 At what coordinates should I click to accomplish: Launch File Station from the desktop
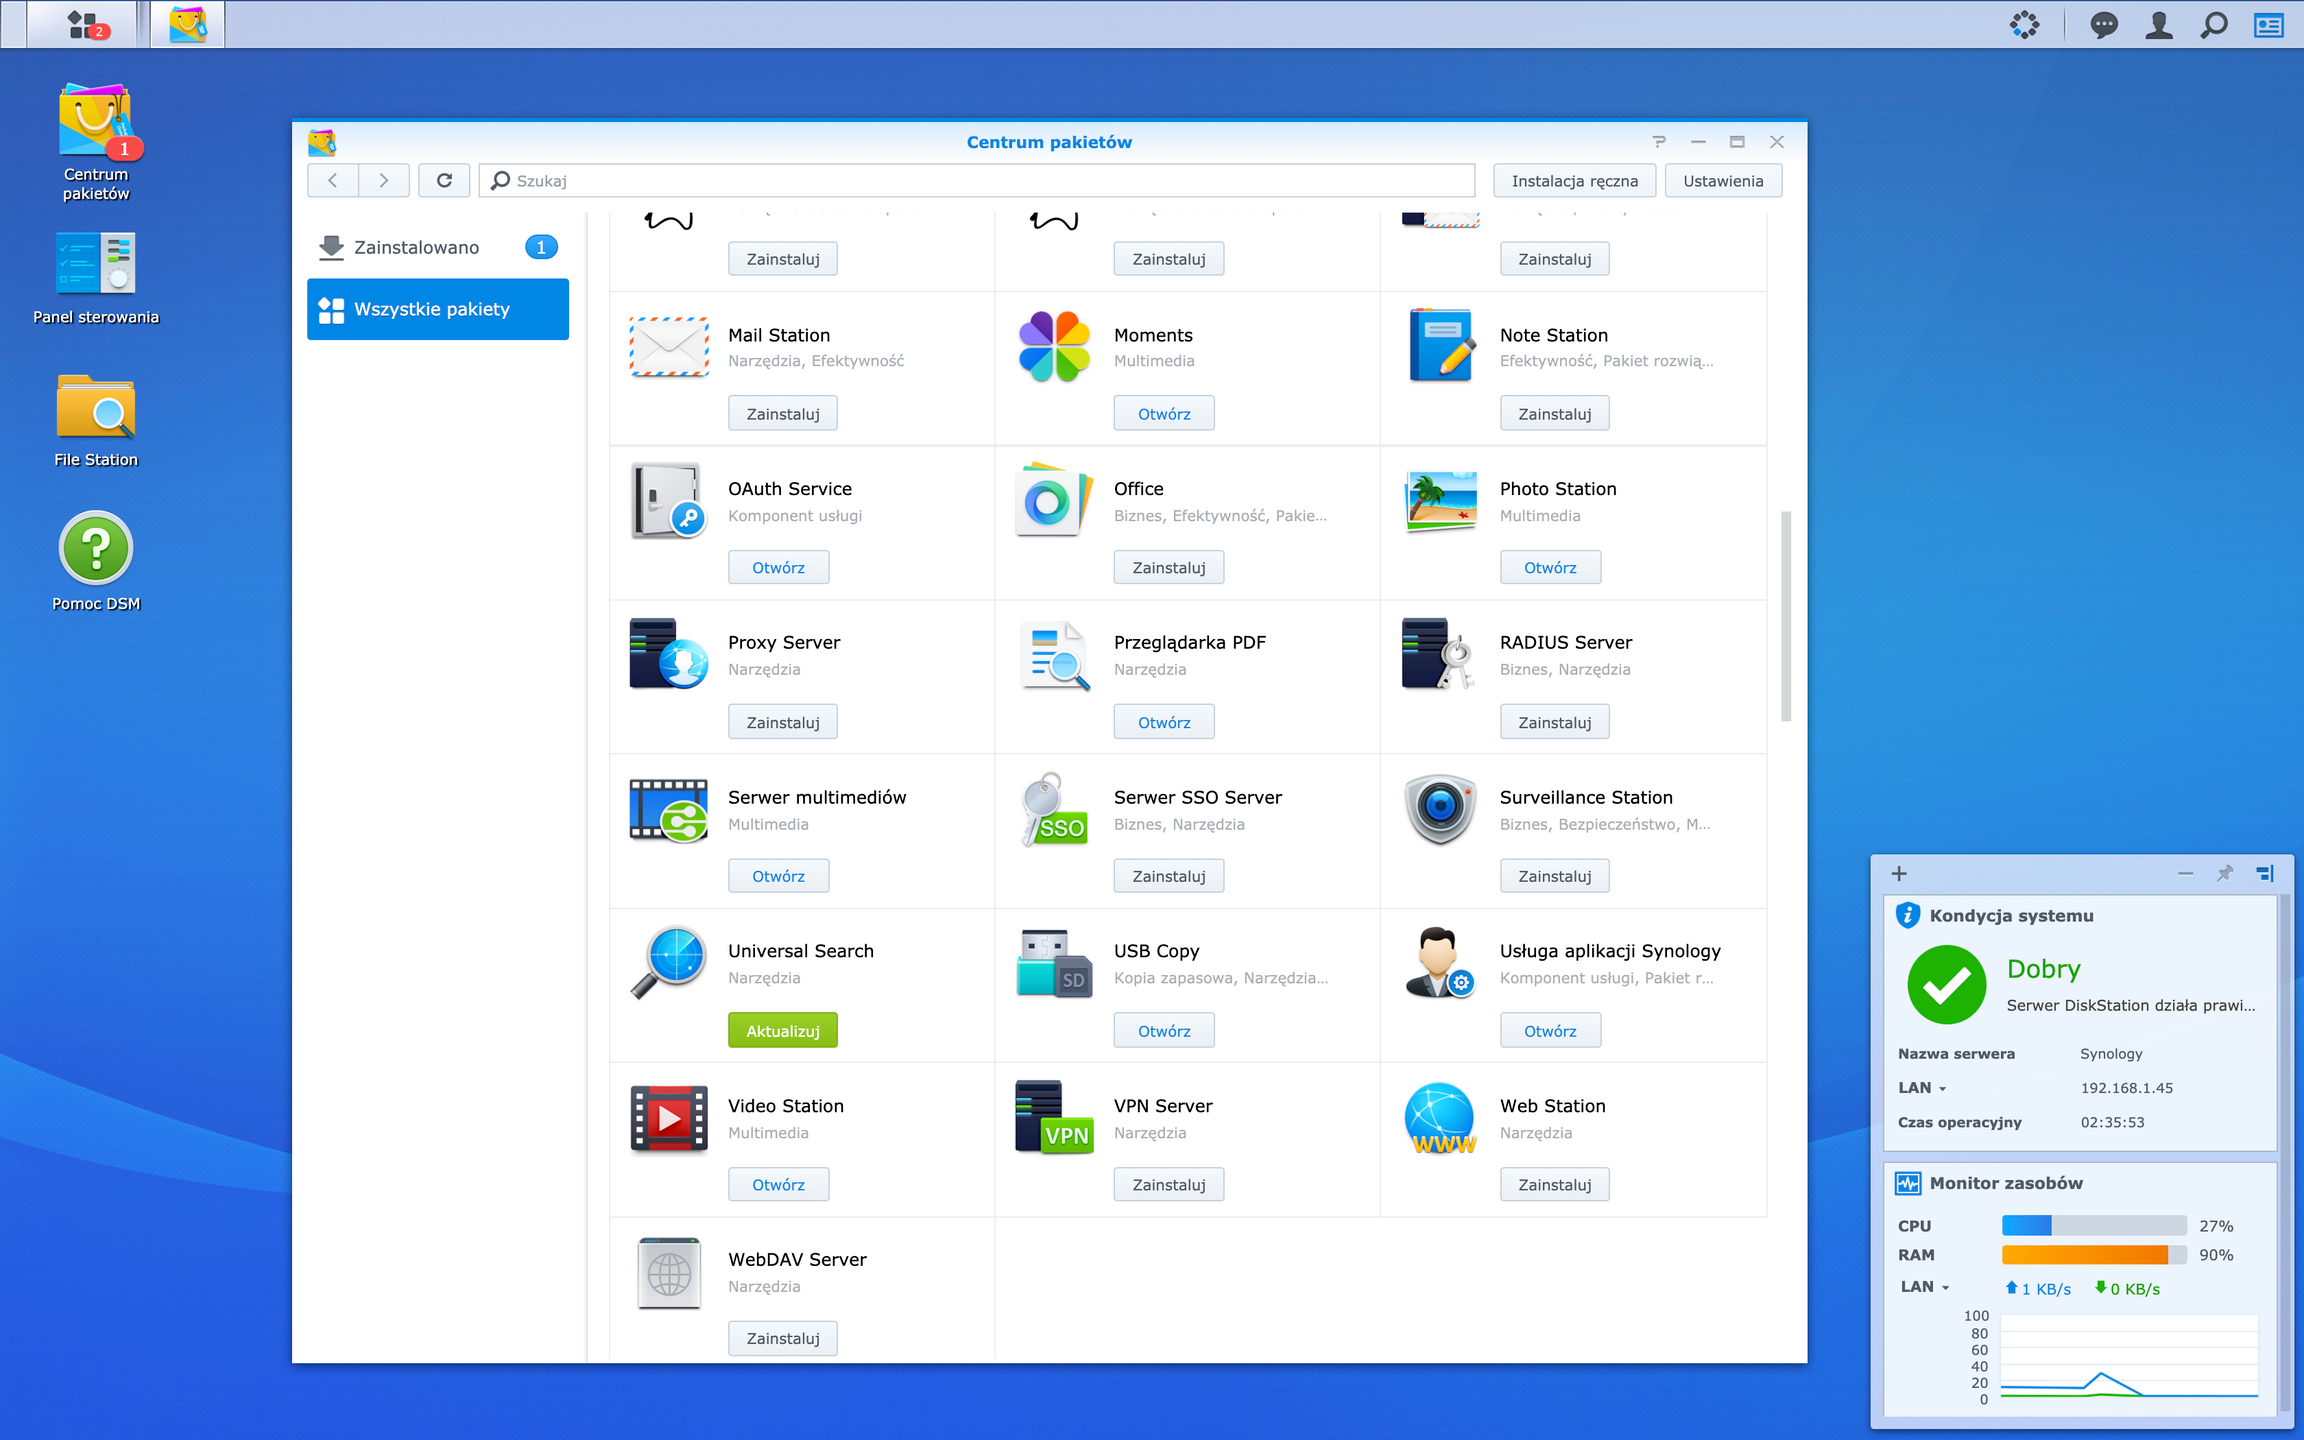point(96,420)
